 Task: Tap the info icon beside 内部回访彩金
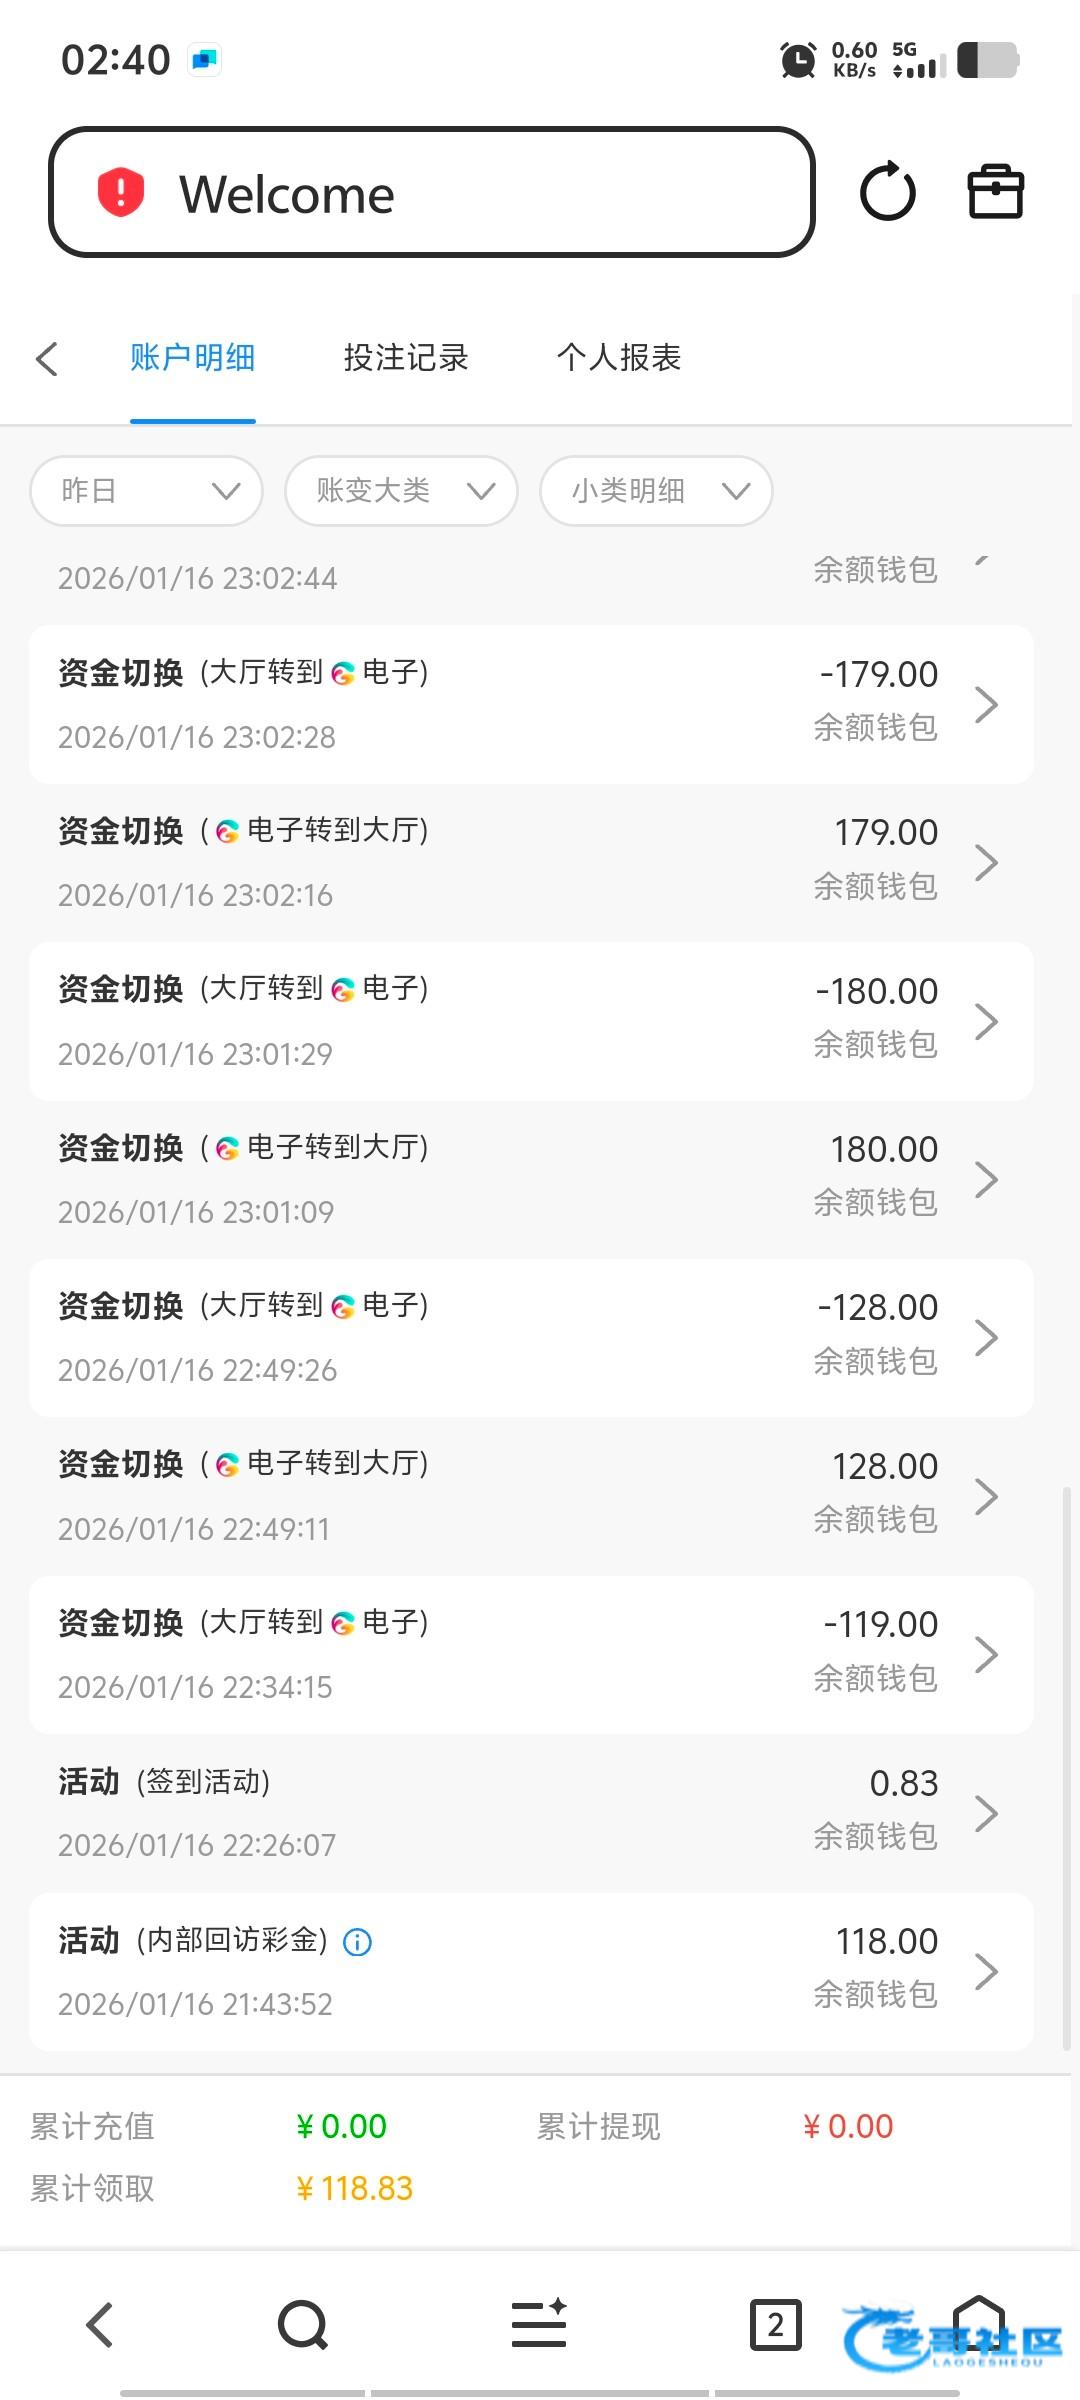pyautogui.click(x=357, y=1942)
